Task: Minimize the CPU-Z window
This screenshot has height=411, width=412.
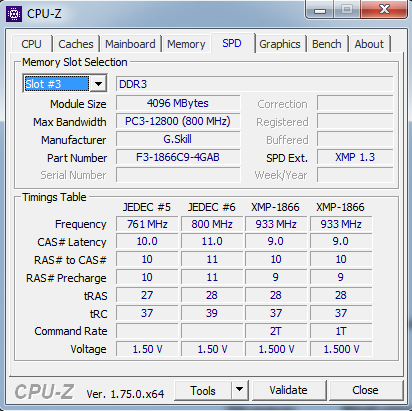Action: click(x=320, y=11)
